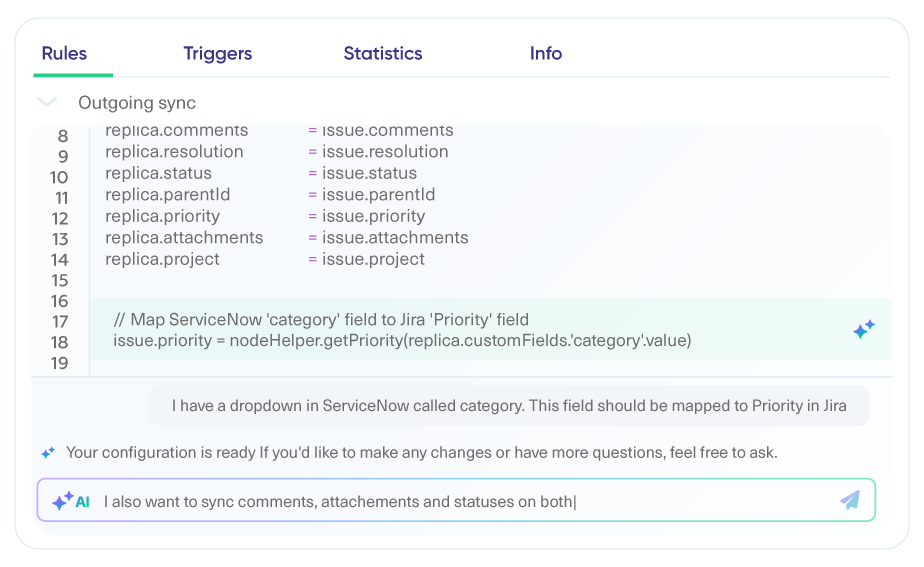Click the user message about category dropdown
The width and height of the screenshot is (924, 567).
click(x=509, y=406)
